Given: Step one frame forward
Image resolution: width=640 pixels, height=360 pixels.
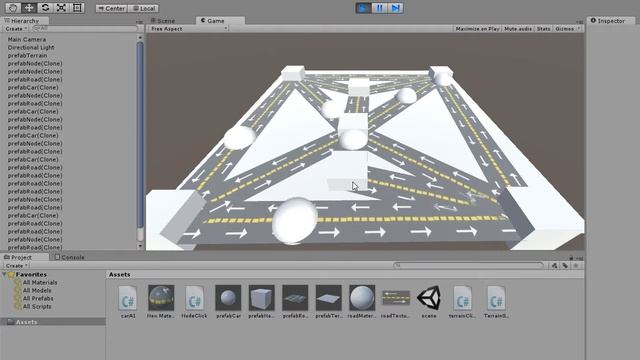Looking at the screenshot, I should tap(396, 8).
